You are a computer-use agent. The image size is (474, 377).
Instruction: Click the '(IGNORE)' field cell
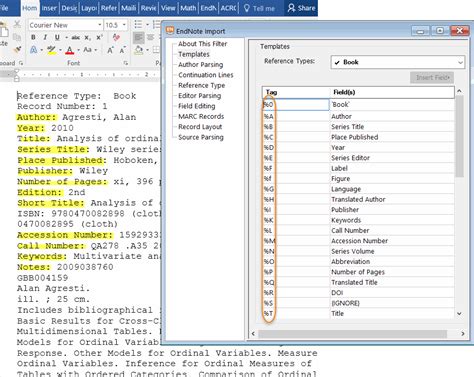click(392, 303)
